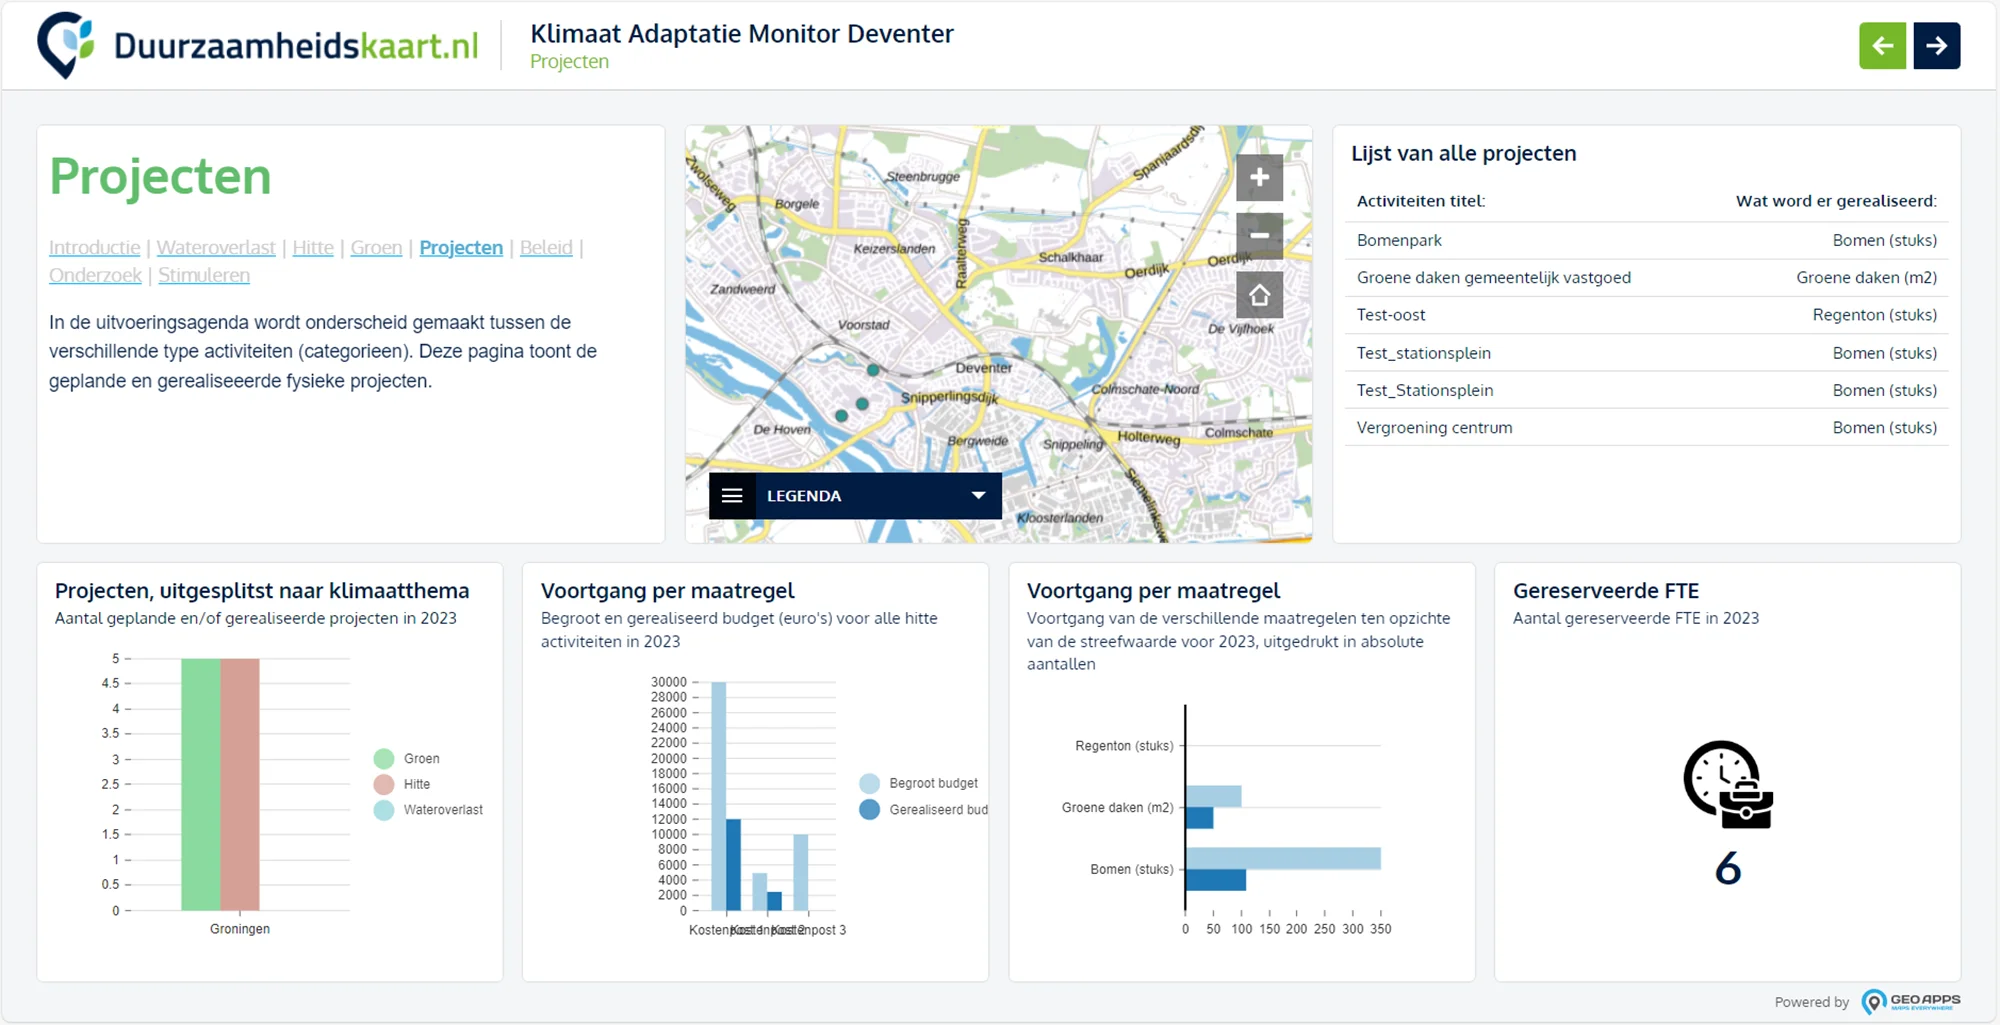This screenshot has width=2000, height=1025.
Task: Open the Wateroverlast page link
Action: [x=216, y=248]
